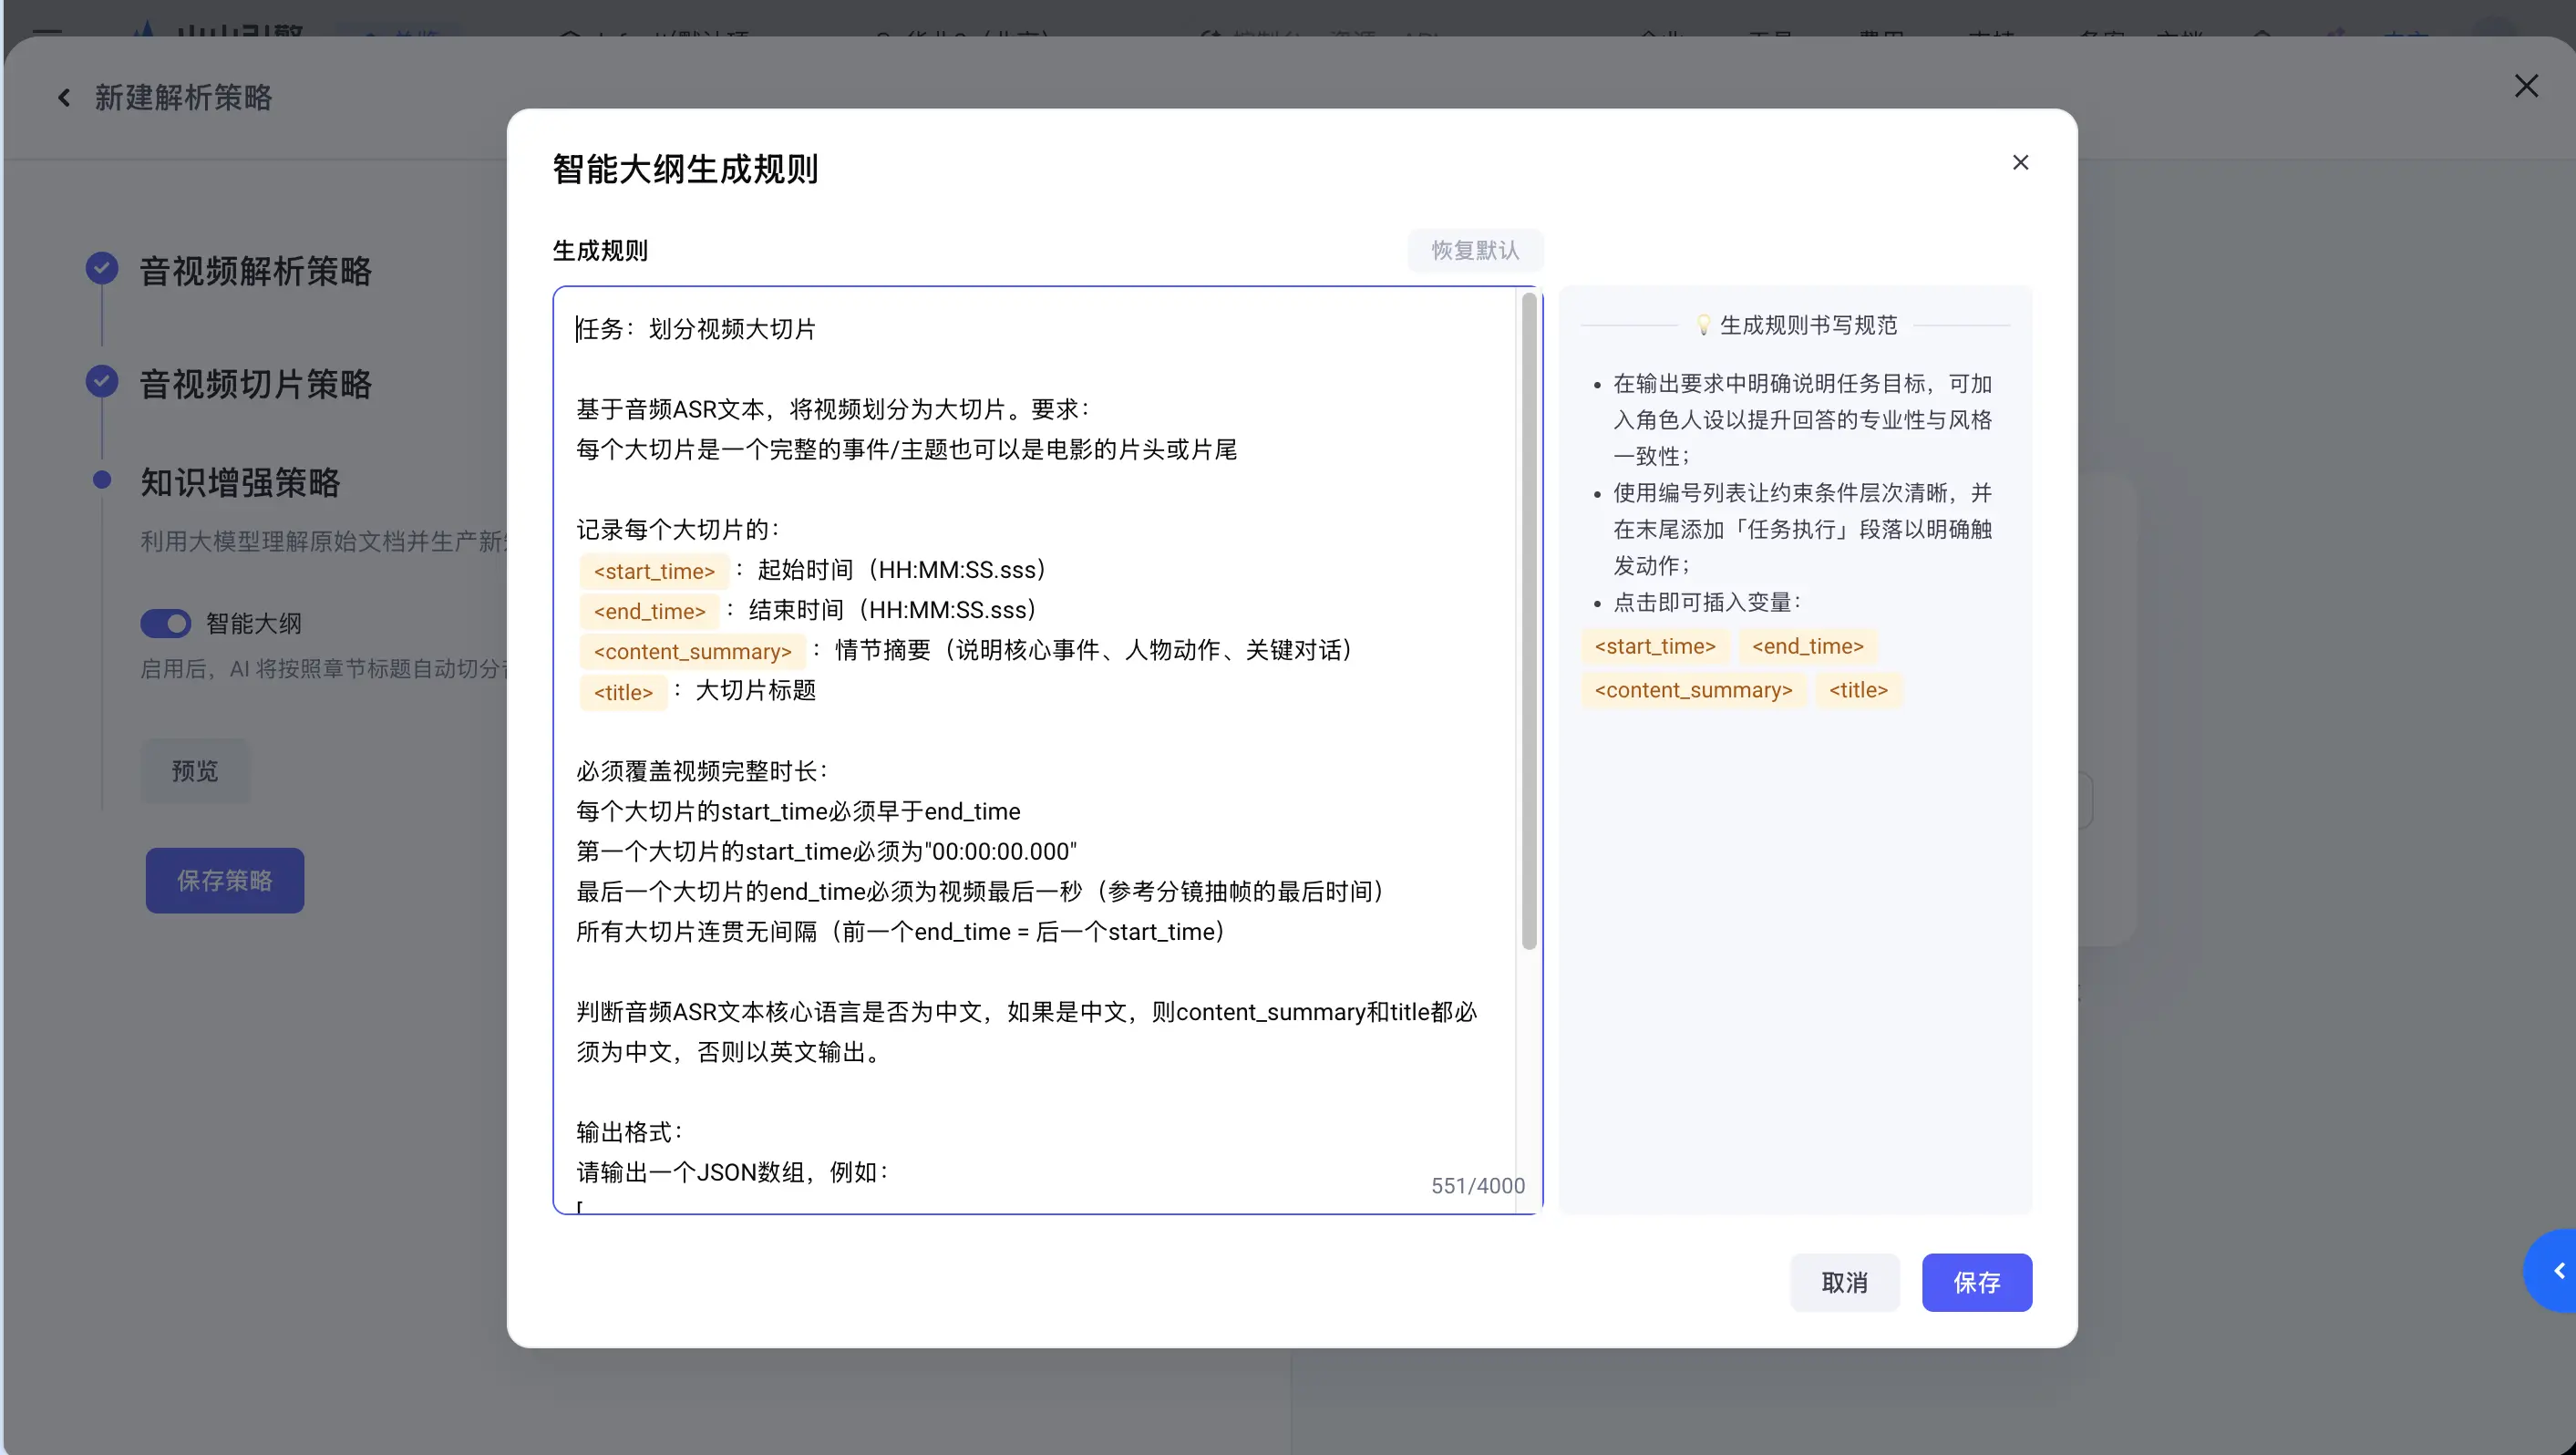2576x1455 pixels.
Task: Select the 知识增强策略 step
Action: point(240,482)
